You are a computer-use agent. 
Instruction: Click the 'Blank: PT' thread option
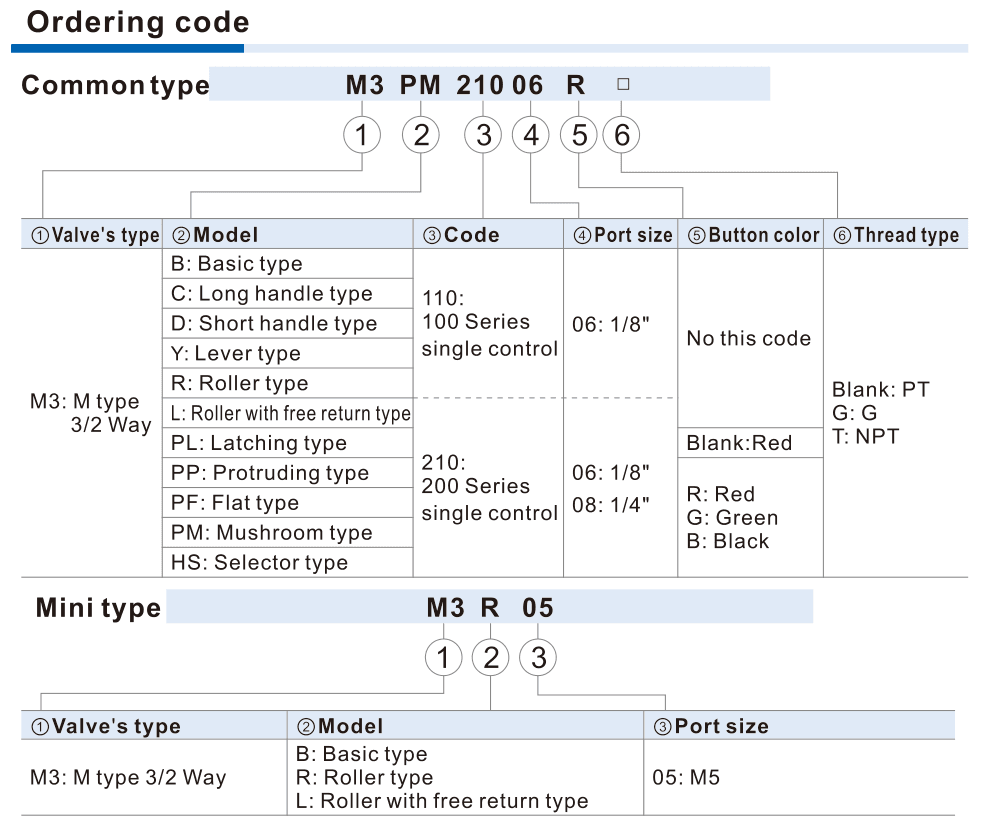point(881,390)
